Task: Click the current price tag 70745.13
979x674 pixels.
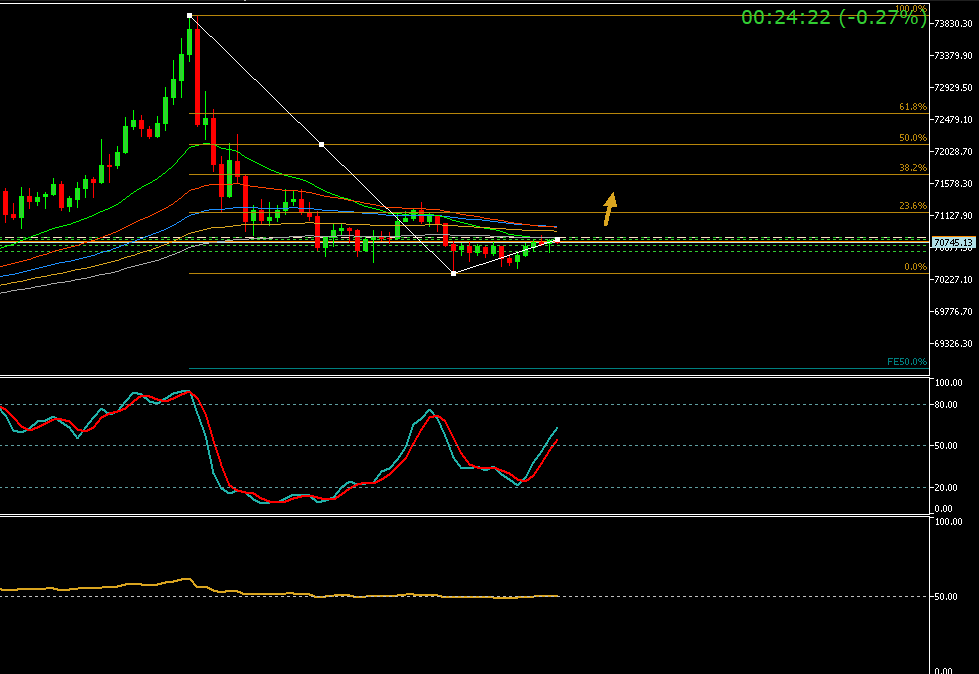Action: (x=952, y=242)
